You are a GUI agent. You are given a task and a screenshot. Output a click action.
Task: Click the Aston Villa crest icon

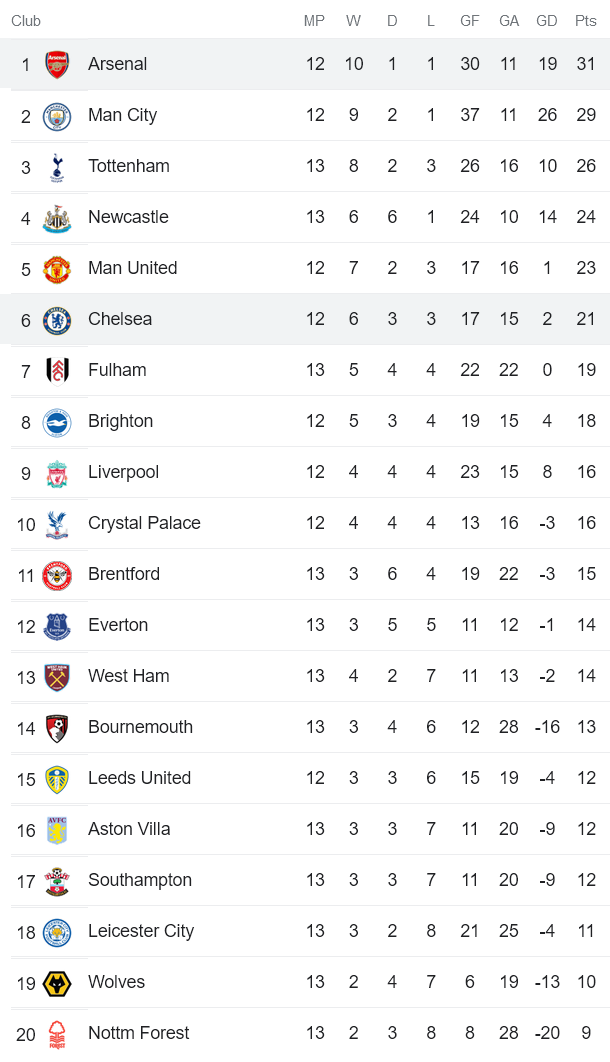point(57,830)
